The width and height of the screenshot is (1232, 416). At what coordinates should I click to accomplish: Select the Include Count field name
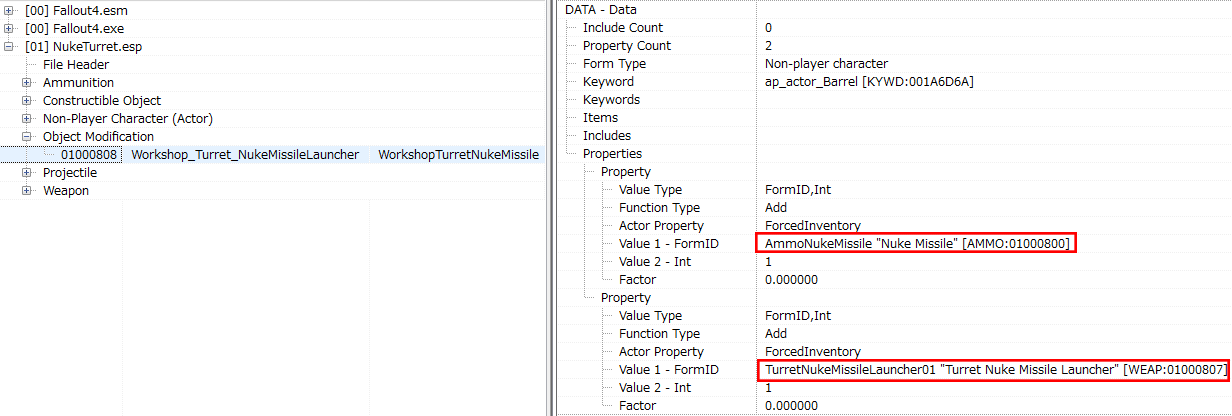coord(623,28)
